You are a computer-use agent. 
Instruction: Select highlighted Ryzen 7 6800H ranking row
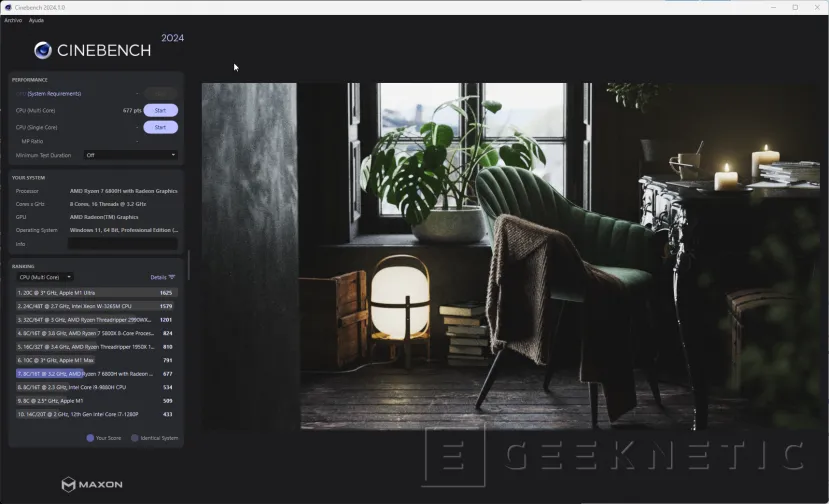click(x=97, y=374)
